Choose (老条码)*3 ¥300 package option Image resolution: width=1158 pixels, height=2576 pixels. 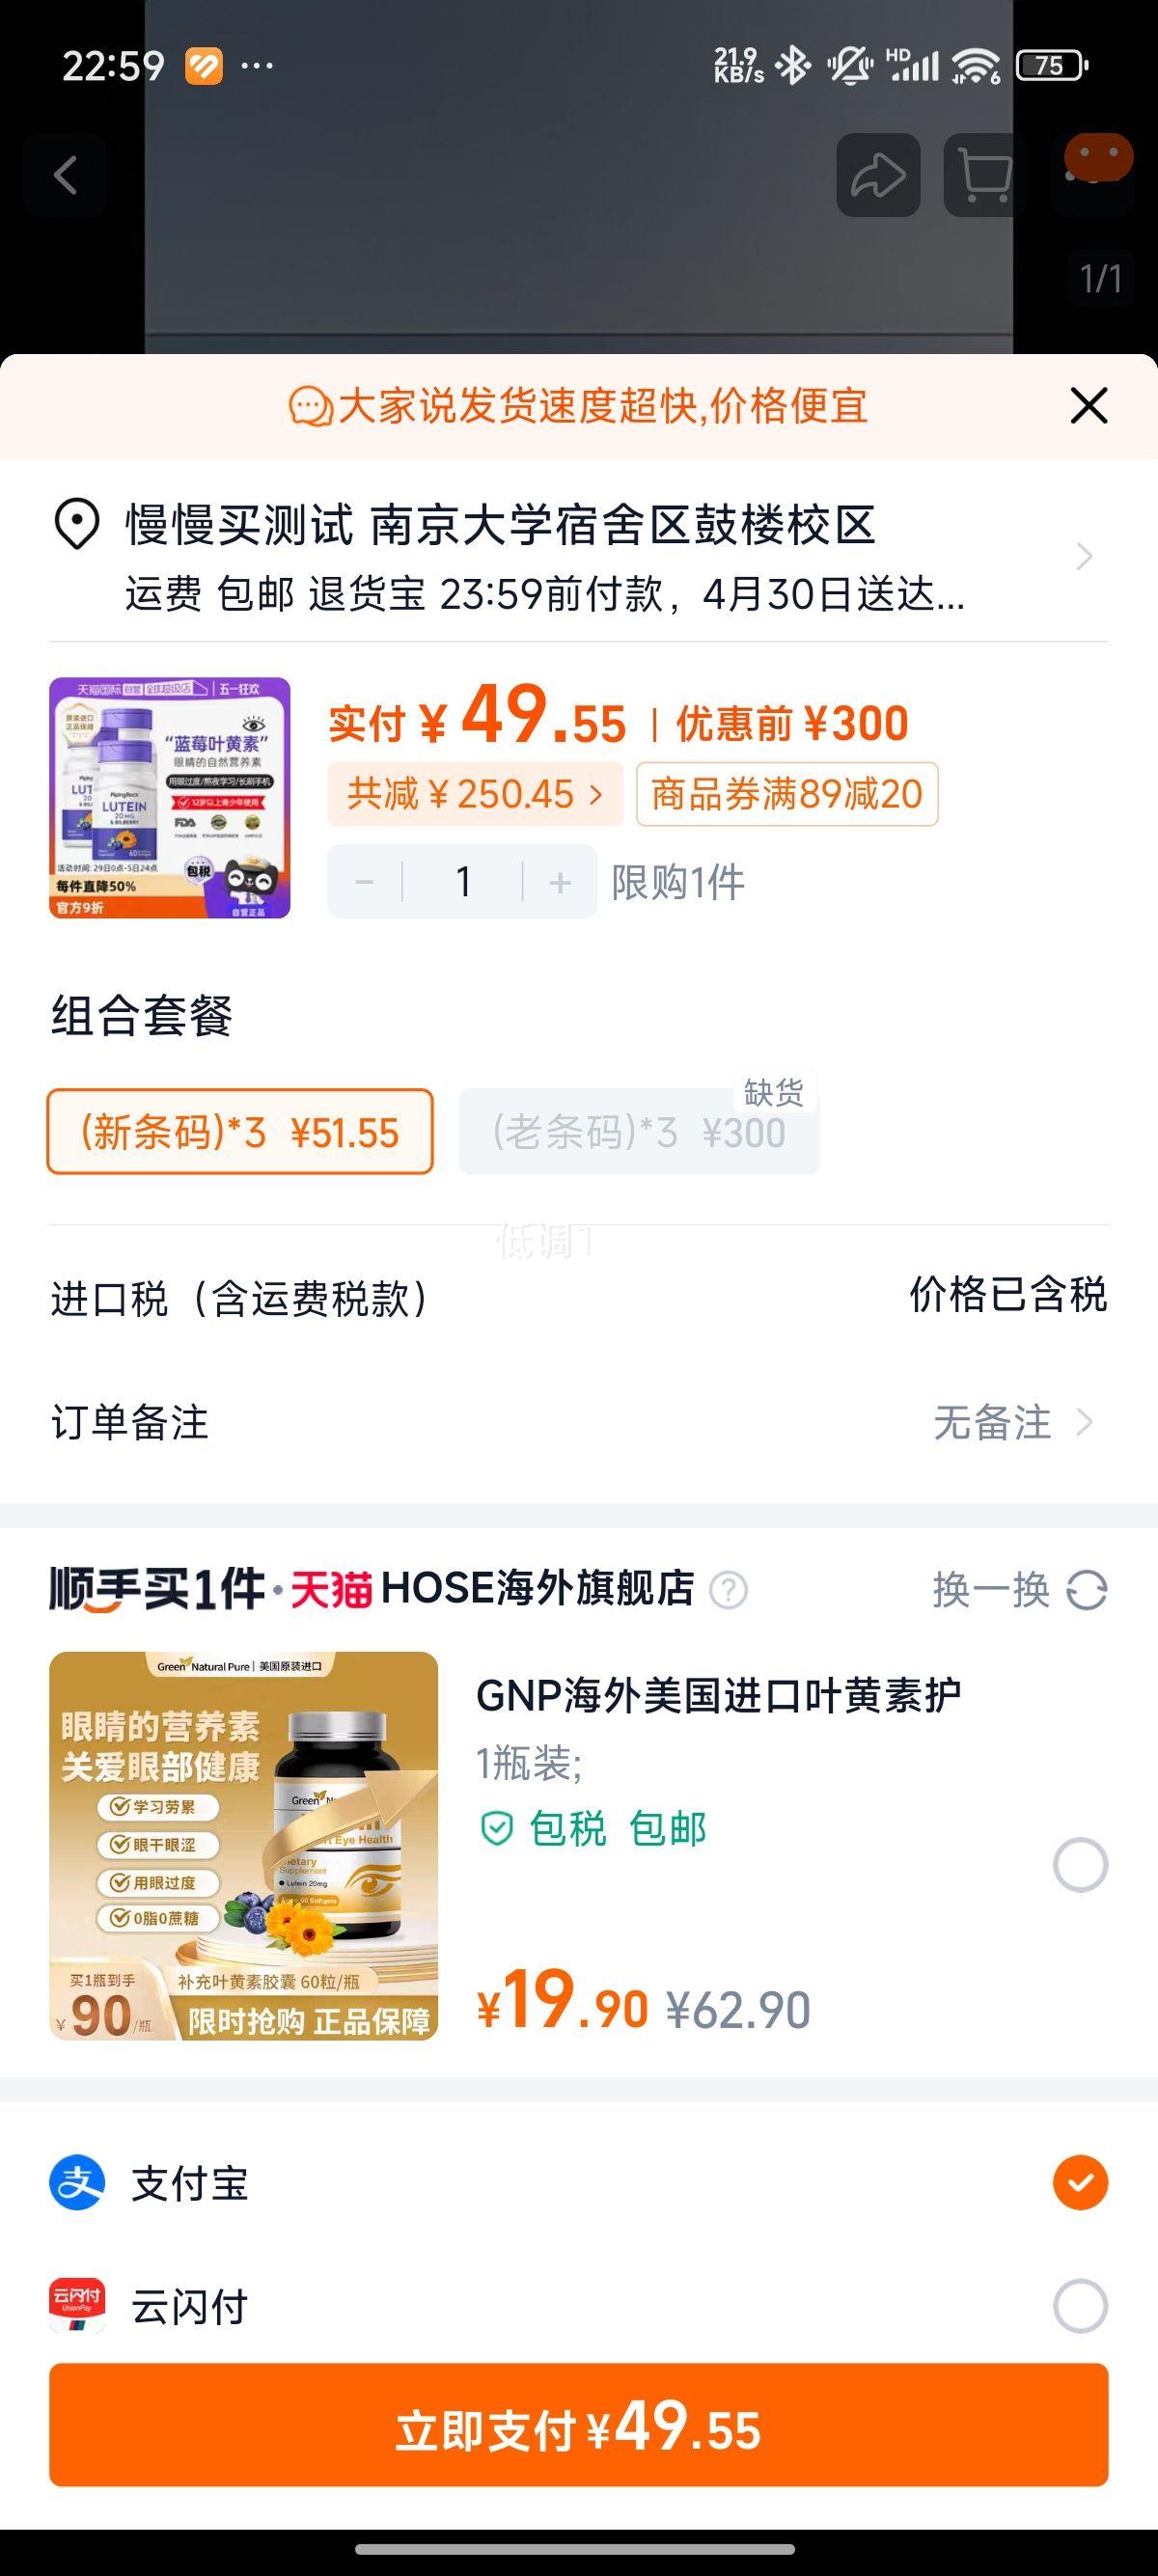(x=639, y=1132)
